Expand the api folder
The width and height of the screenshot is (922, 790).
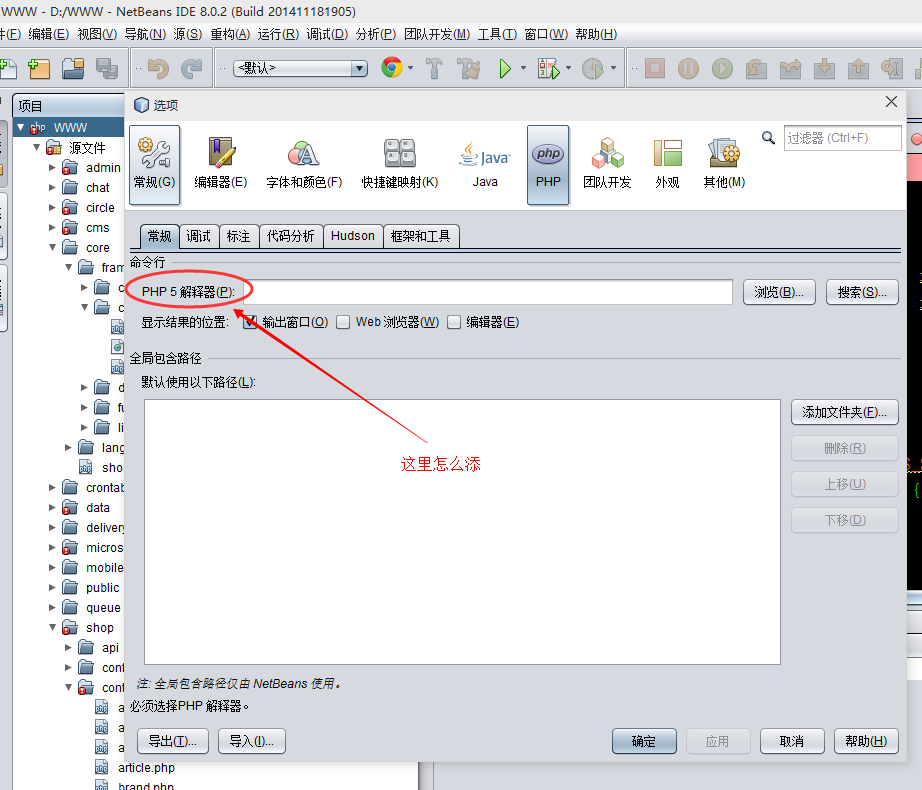[x=68, y=647]
